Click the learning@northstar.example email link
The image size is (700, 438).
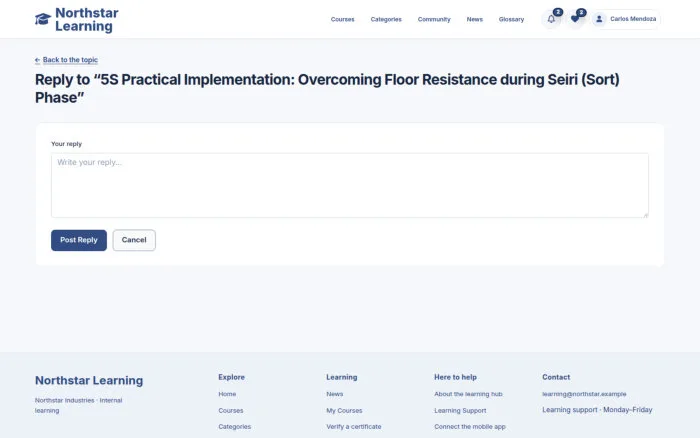click(584, 394)
